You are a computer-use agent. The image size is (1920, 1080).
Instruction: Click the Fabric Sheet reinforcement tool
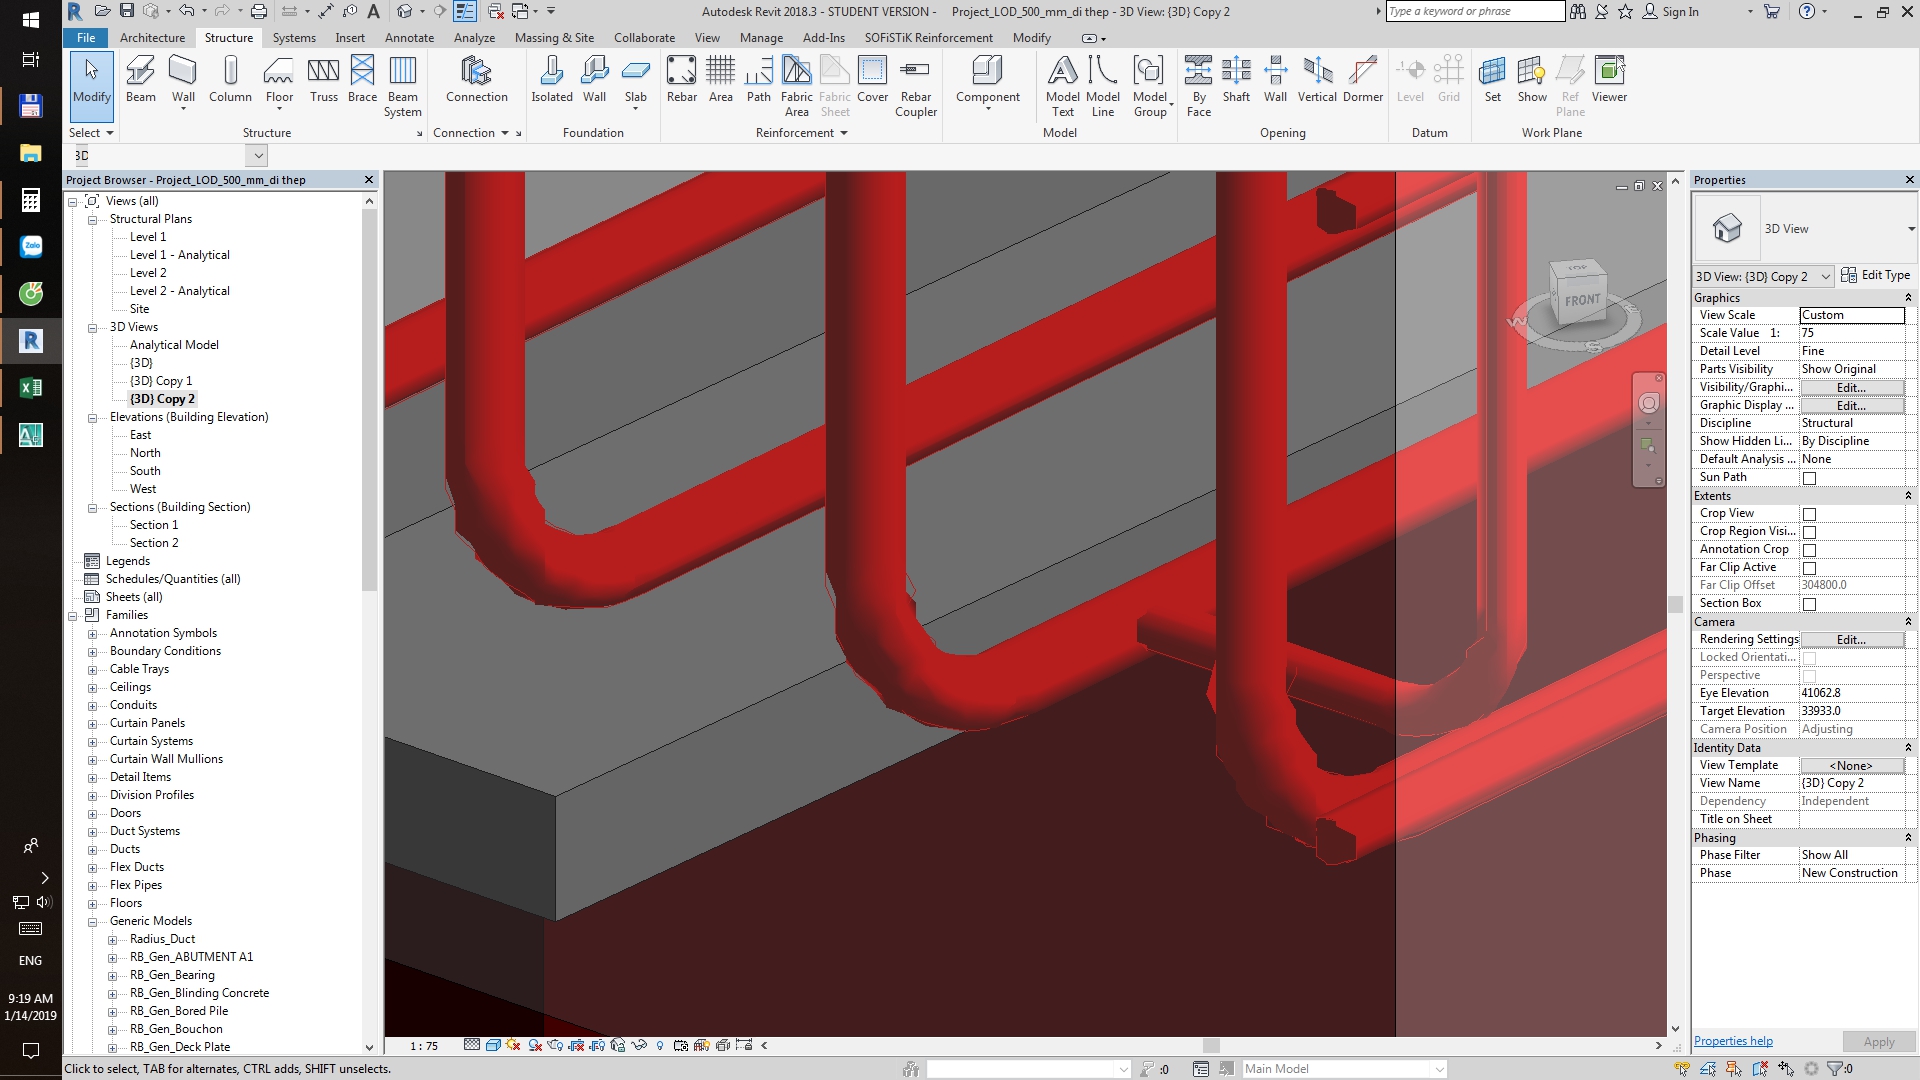835,85
